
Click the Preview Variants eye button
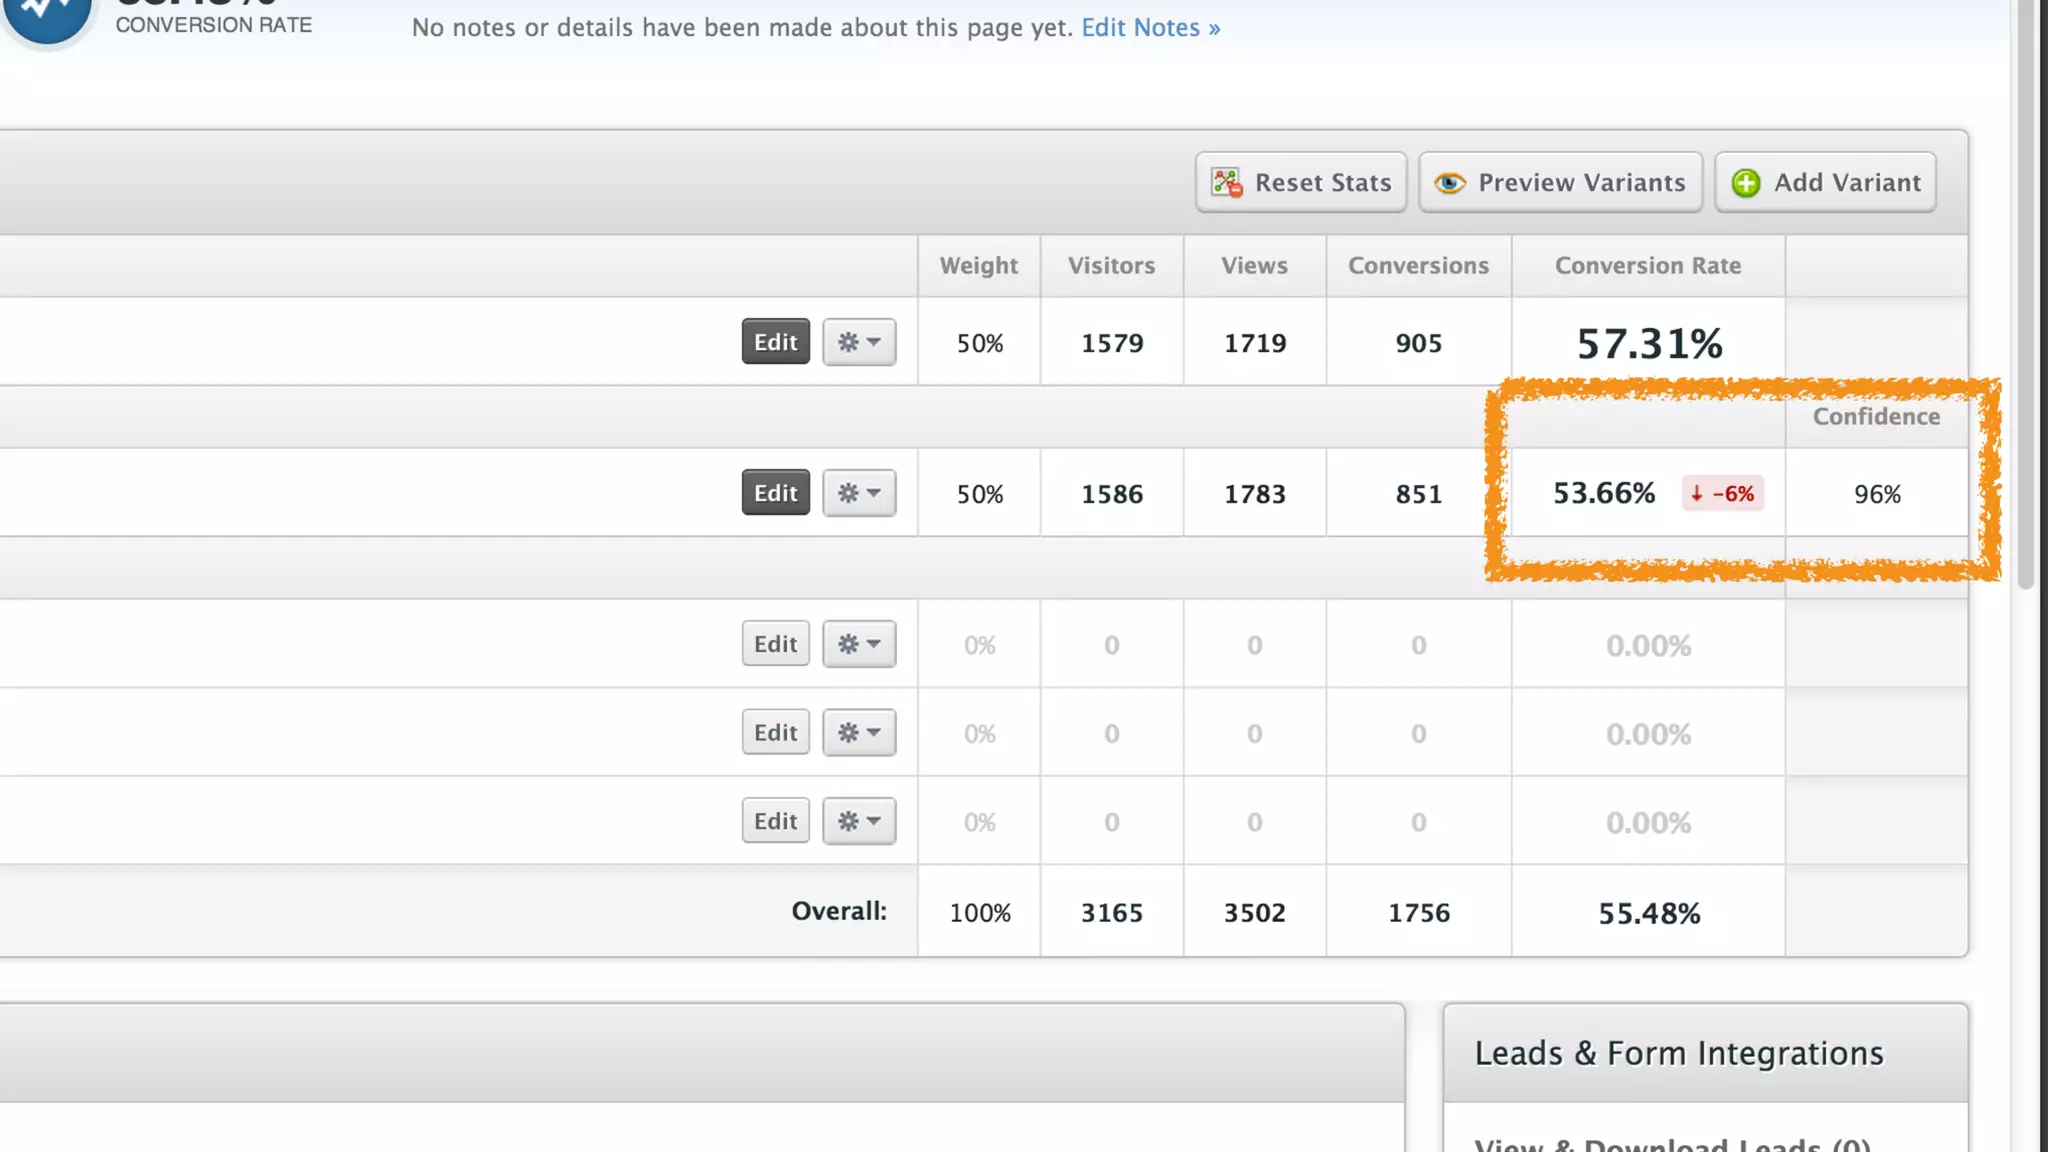[1560, 182]
